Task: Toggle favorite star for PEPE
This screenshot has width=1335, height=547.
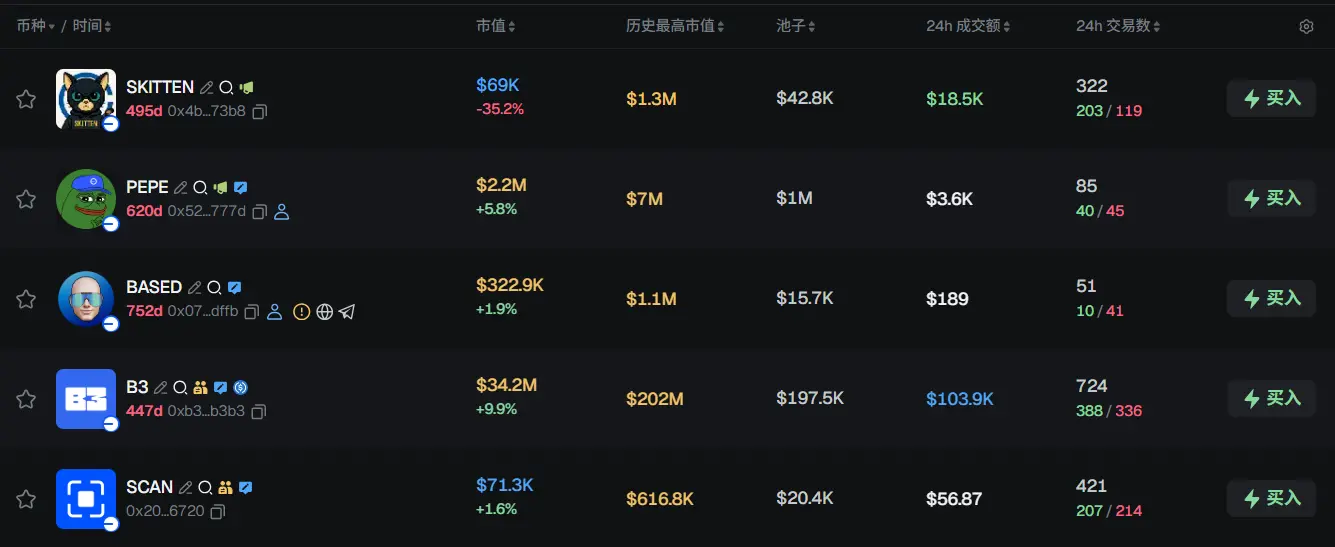Action: point(26,199)
